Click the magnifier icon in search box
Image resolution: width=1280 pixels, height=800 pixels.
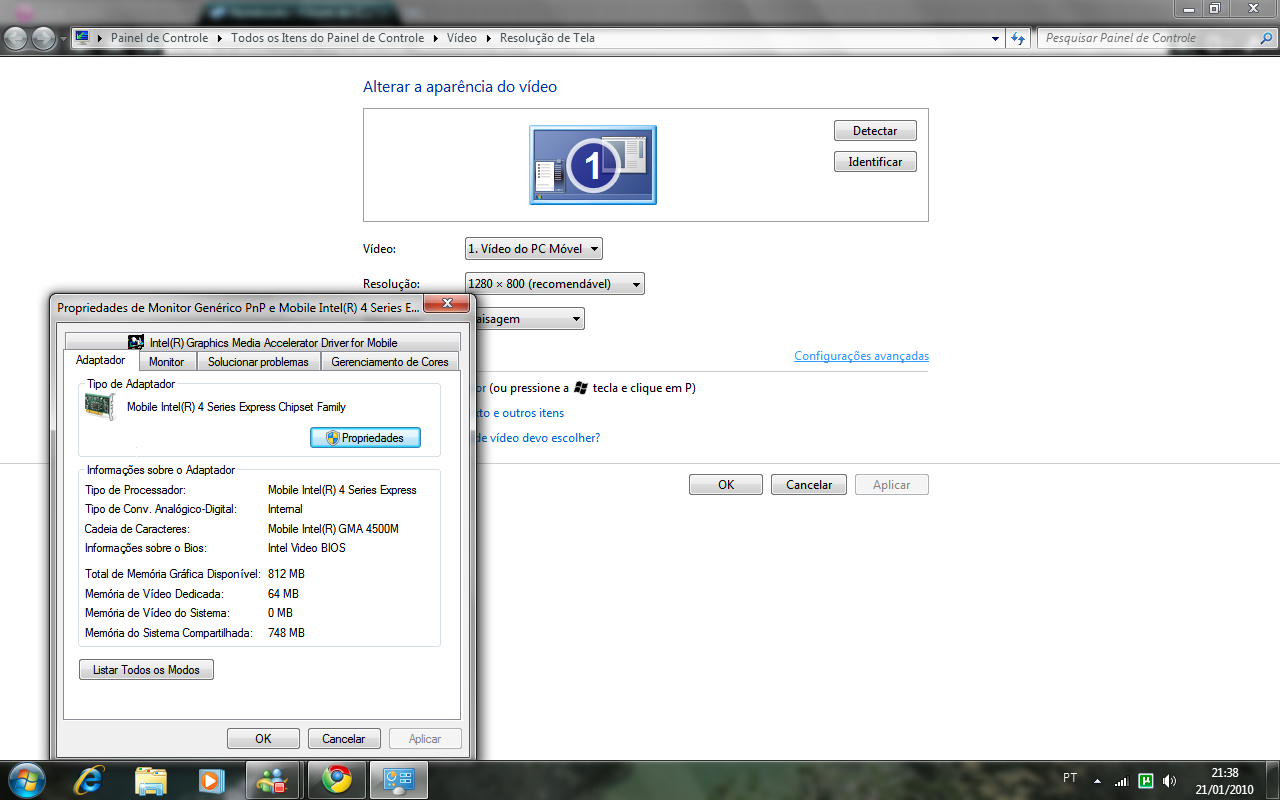[1266, 38]
